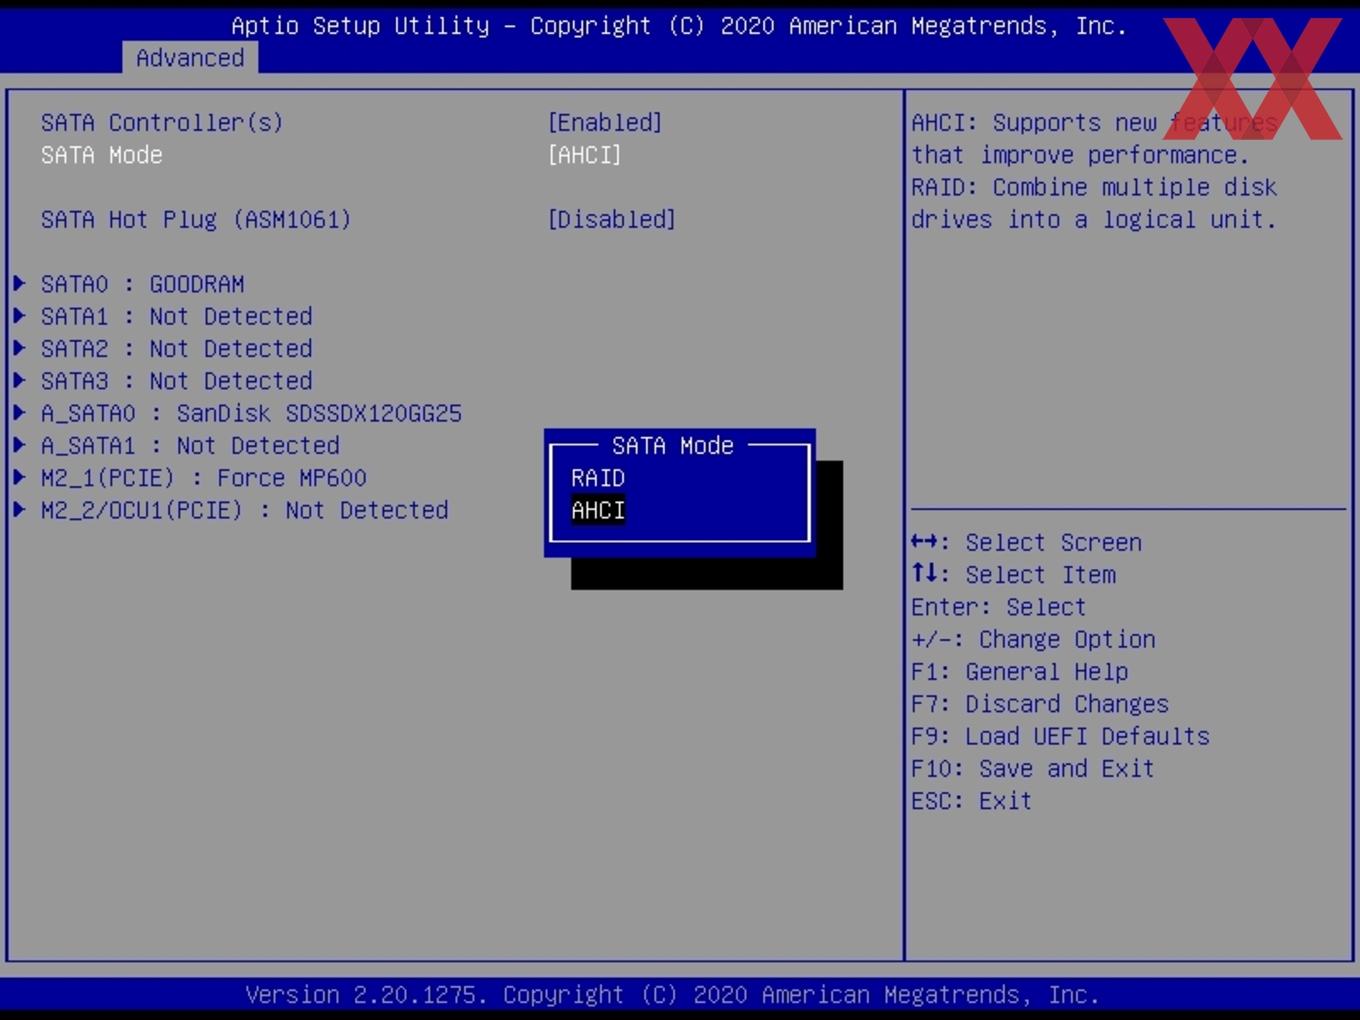1360x1020 pixels.
Task: Click the F7: Discard Changes hint
Action: 1040,704
